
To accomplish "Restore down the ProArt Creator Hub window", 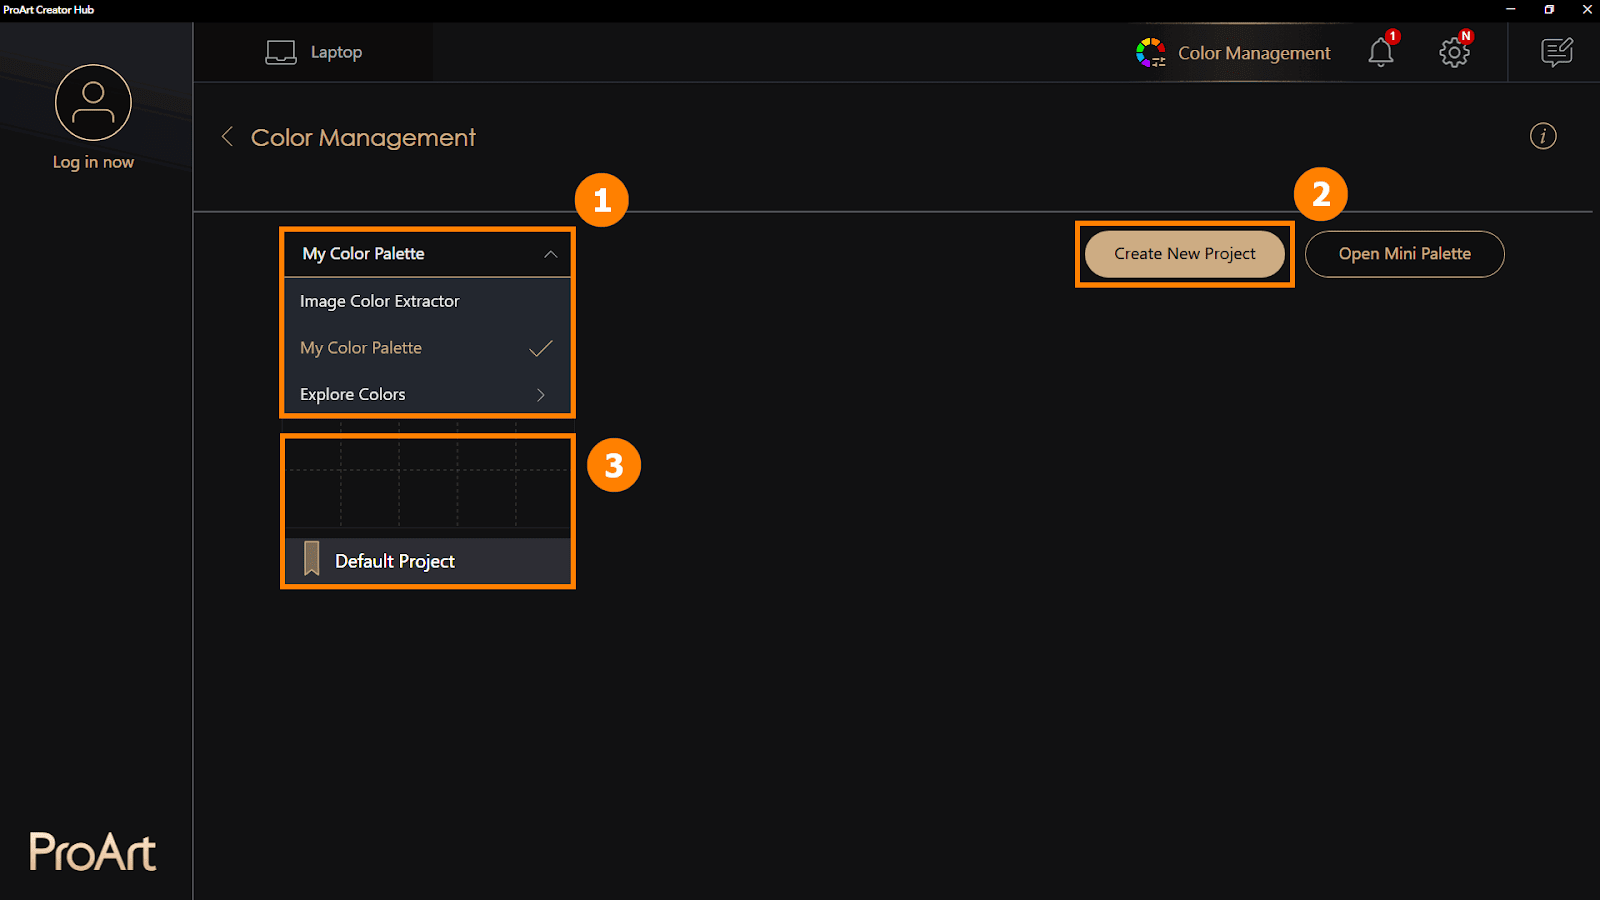I will [1549, 9].
